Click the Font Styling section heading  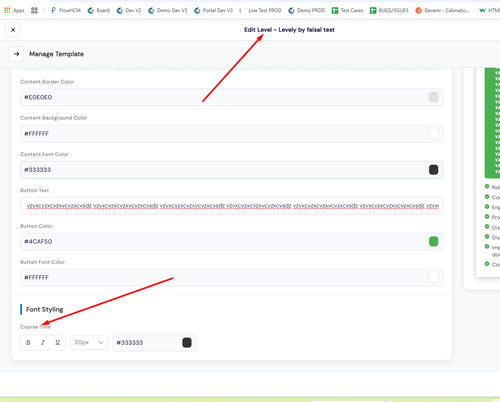(44, 309)
